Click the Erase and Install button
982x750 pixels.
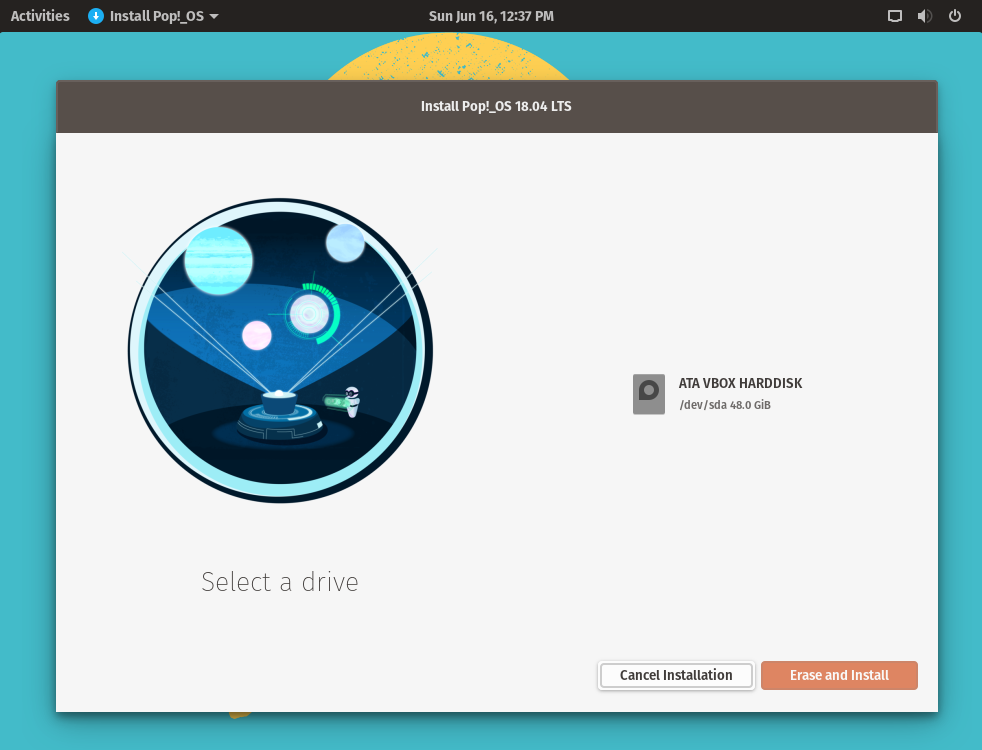coord(839,676)
